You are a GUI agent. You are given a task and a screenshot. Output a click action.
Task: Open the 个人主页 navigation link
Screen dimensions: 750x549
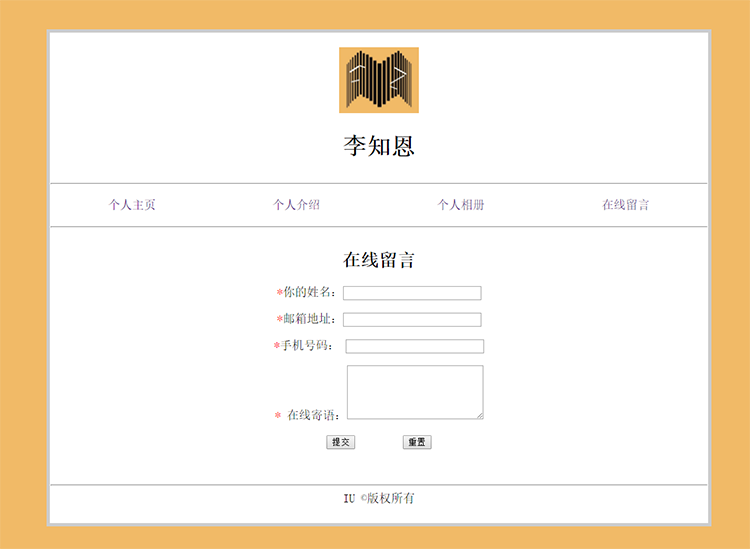point(132,205)
